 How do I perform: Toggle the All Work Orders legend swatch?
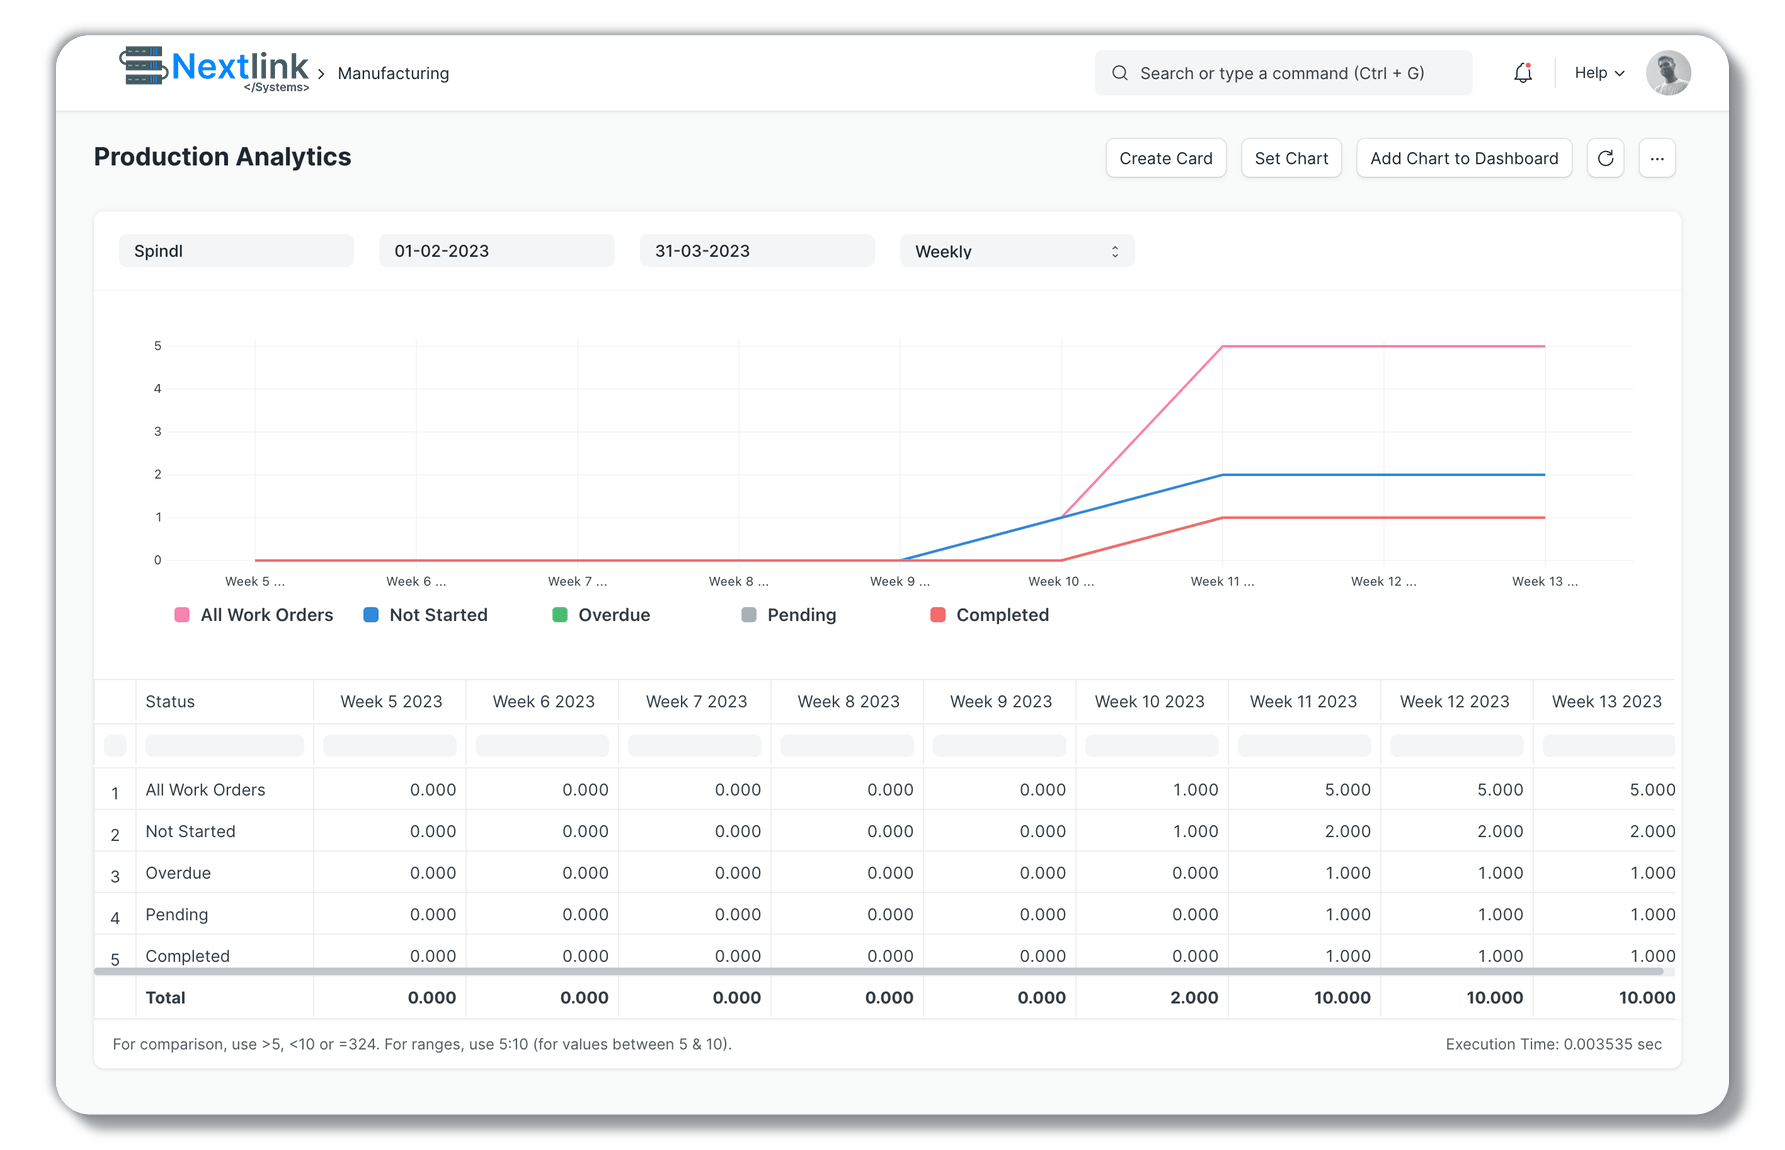[182, 615]
